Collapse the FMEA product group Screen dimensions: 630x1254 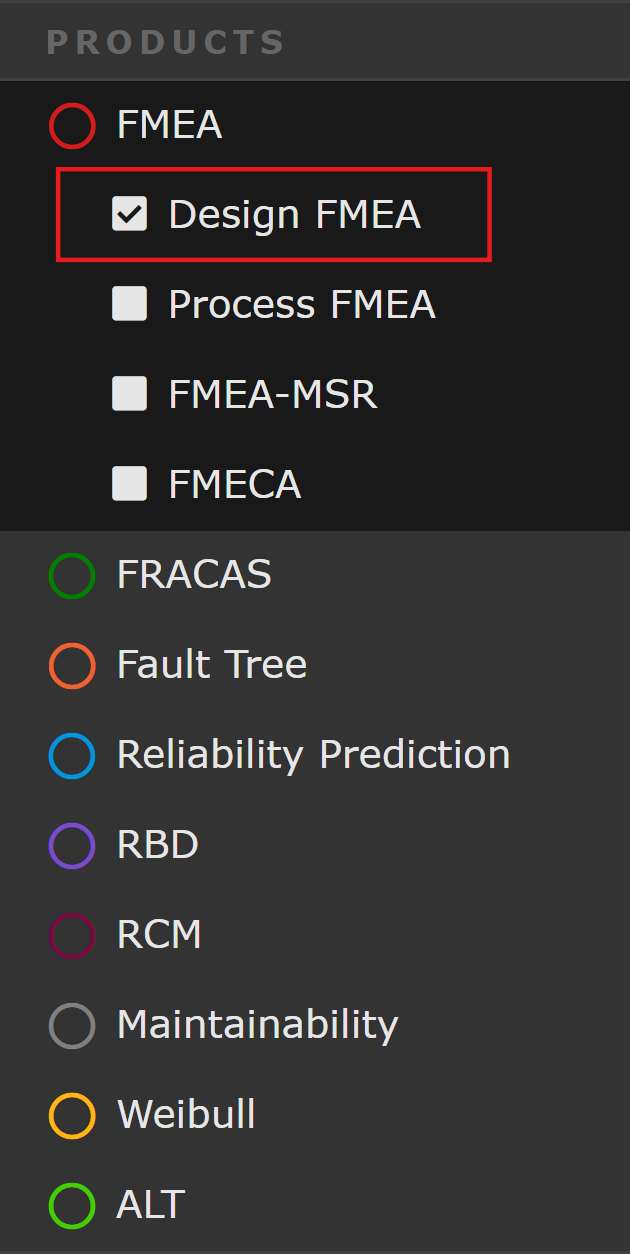click(169, 126)
